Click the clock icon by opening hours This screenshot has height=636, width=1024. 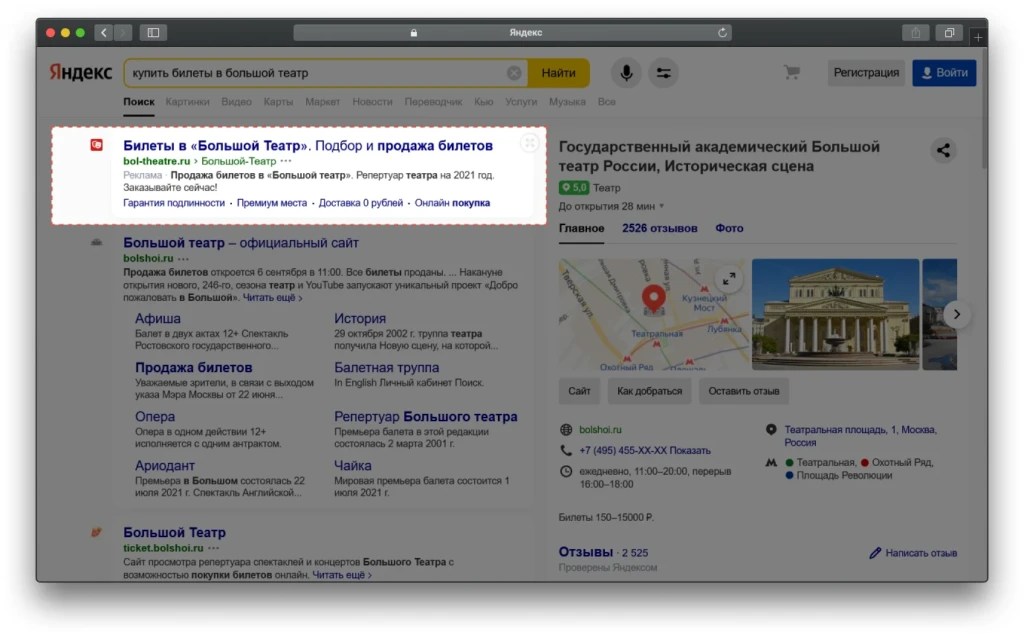[x=566, y=471]
